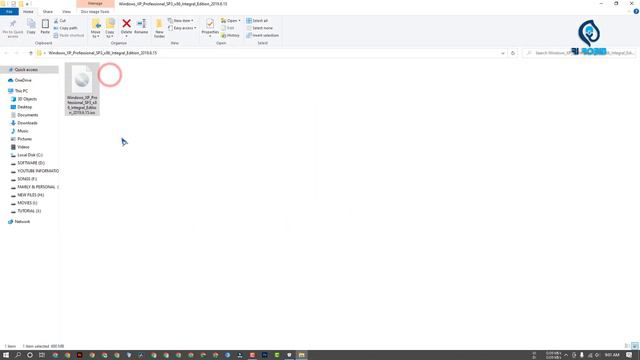Image resolution: width=640 pixels, height=360 pixels.
Task: Open 3D Objects folder in sidebar
Action: pos(27,99)
